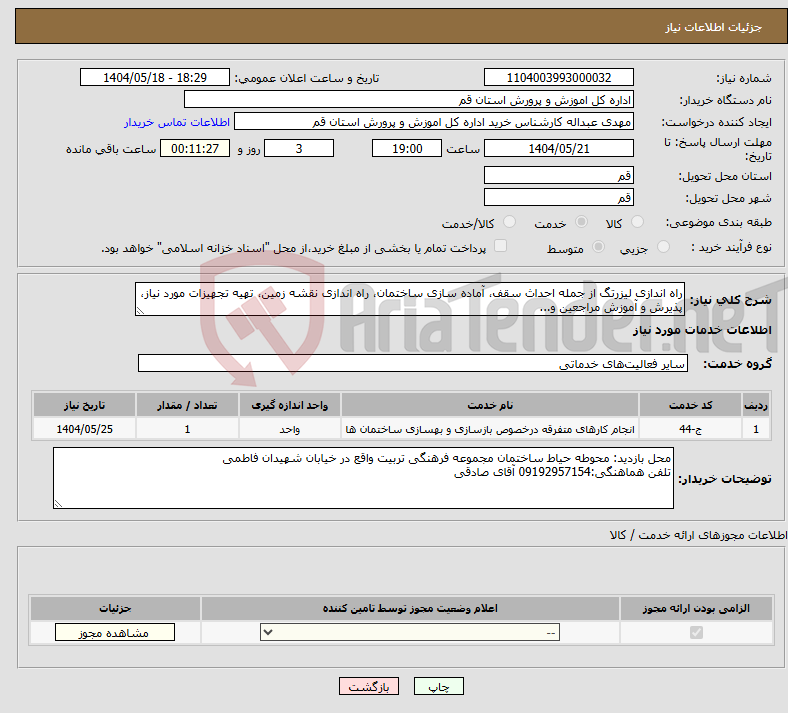Image resolution: width=788 pixels, height=713 pixels.
Task: Click the جزئیات اطلاعات نیاز title bar
Action: [x=401, y=27]
